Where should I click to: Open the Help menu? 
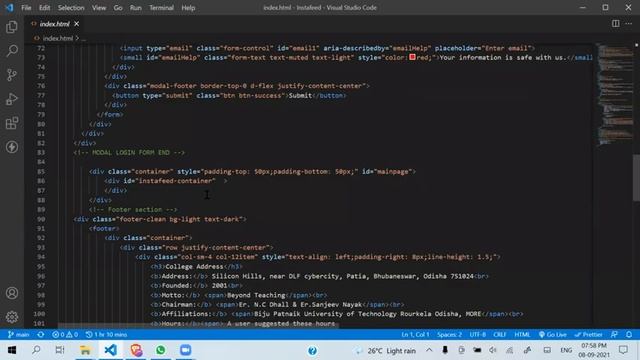[188, 8]
